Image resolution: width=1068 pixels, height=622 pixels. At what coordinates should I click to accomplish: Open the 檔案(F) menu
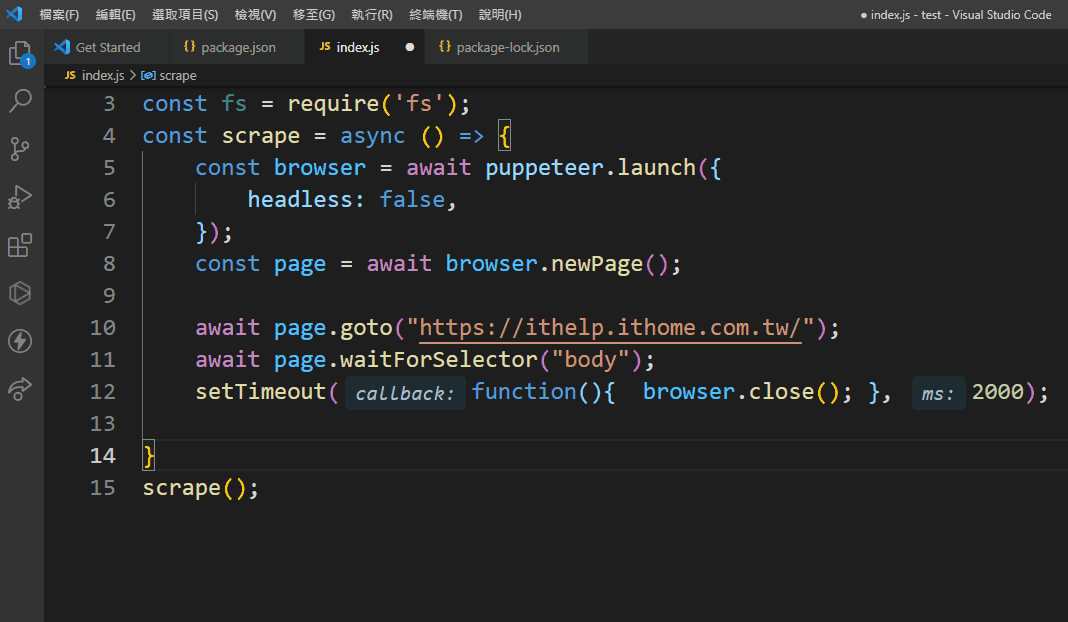pos(59,15)
